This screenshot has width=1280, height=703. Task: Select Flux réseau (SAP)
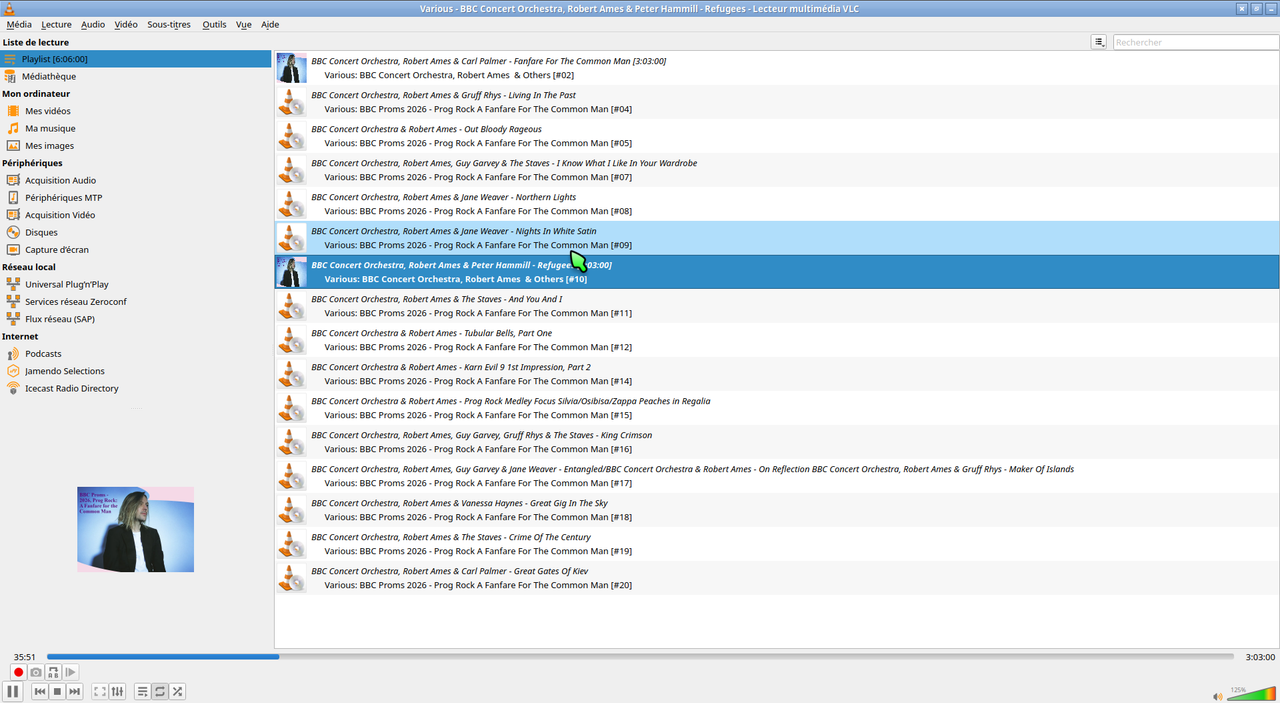tap(136, 319)
